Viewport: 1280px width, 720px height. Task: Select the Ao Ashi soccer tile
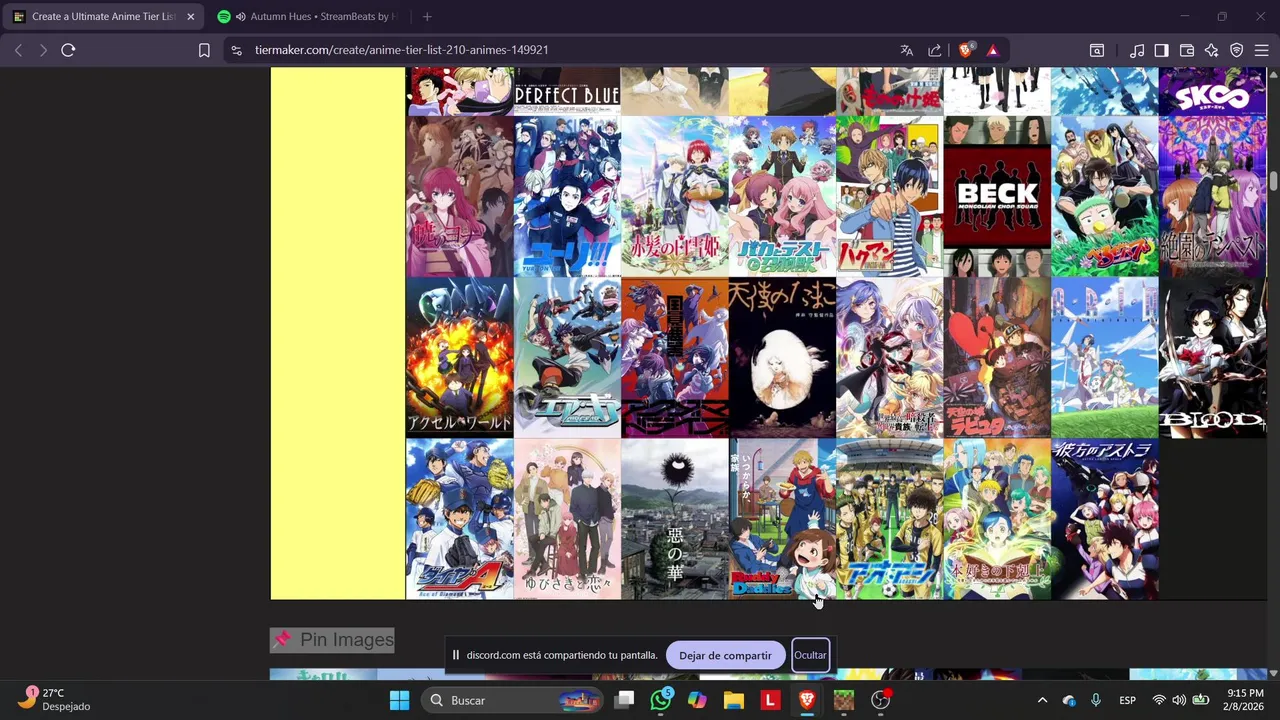[x=889, y=519]
